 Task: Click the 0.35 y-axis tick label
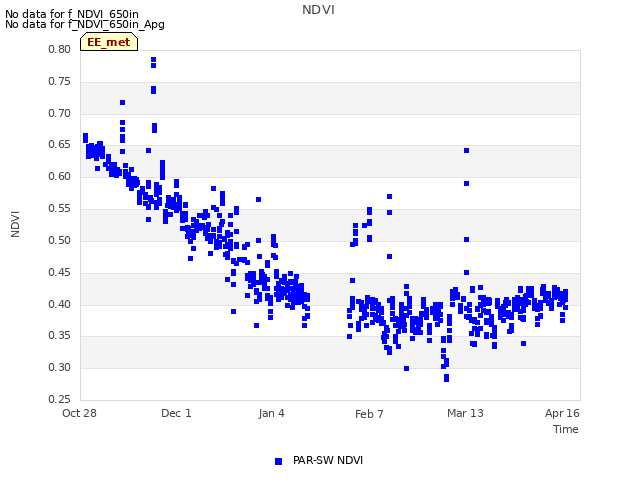[60, 336]
